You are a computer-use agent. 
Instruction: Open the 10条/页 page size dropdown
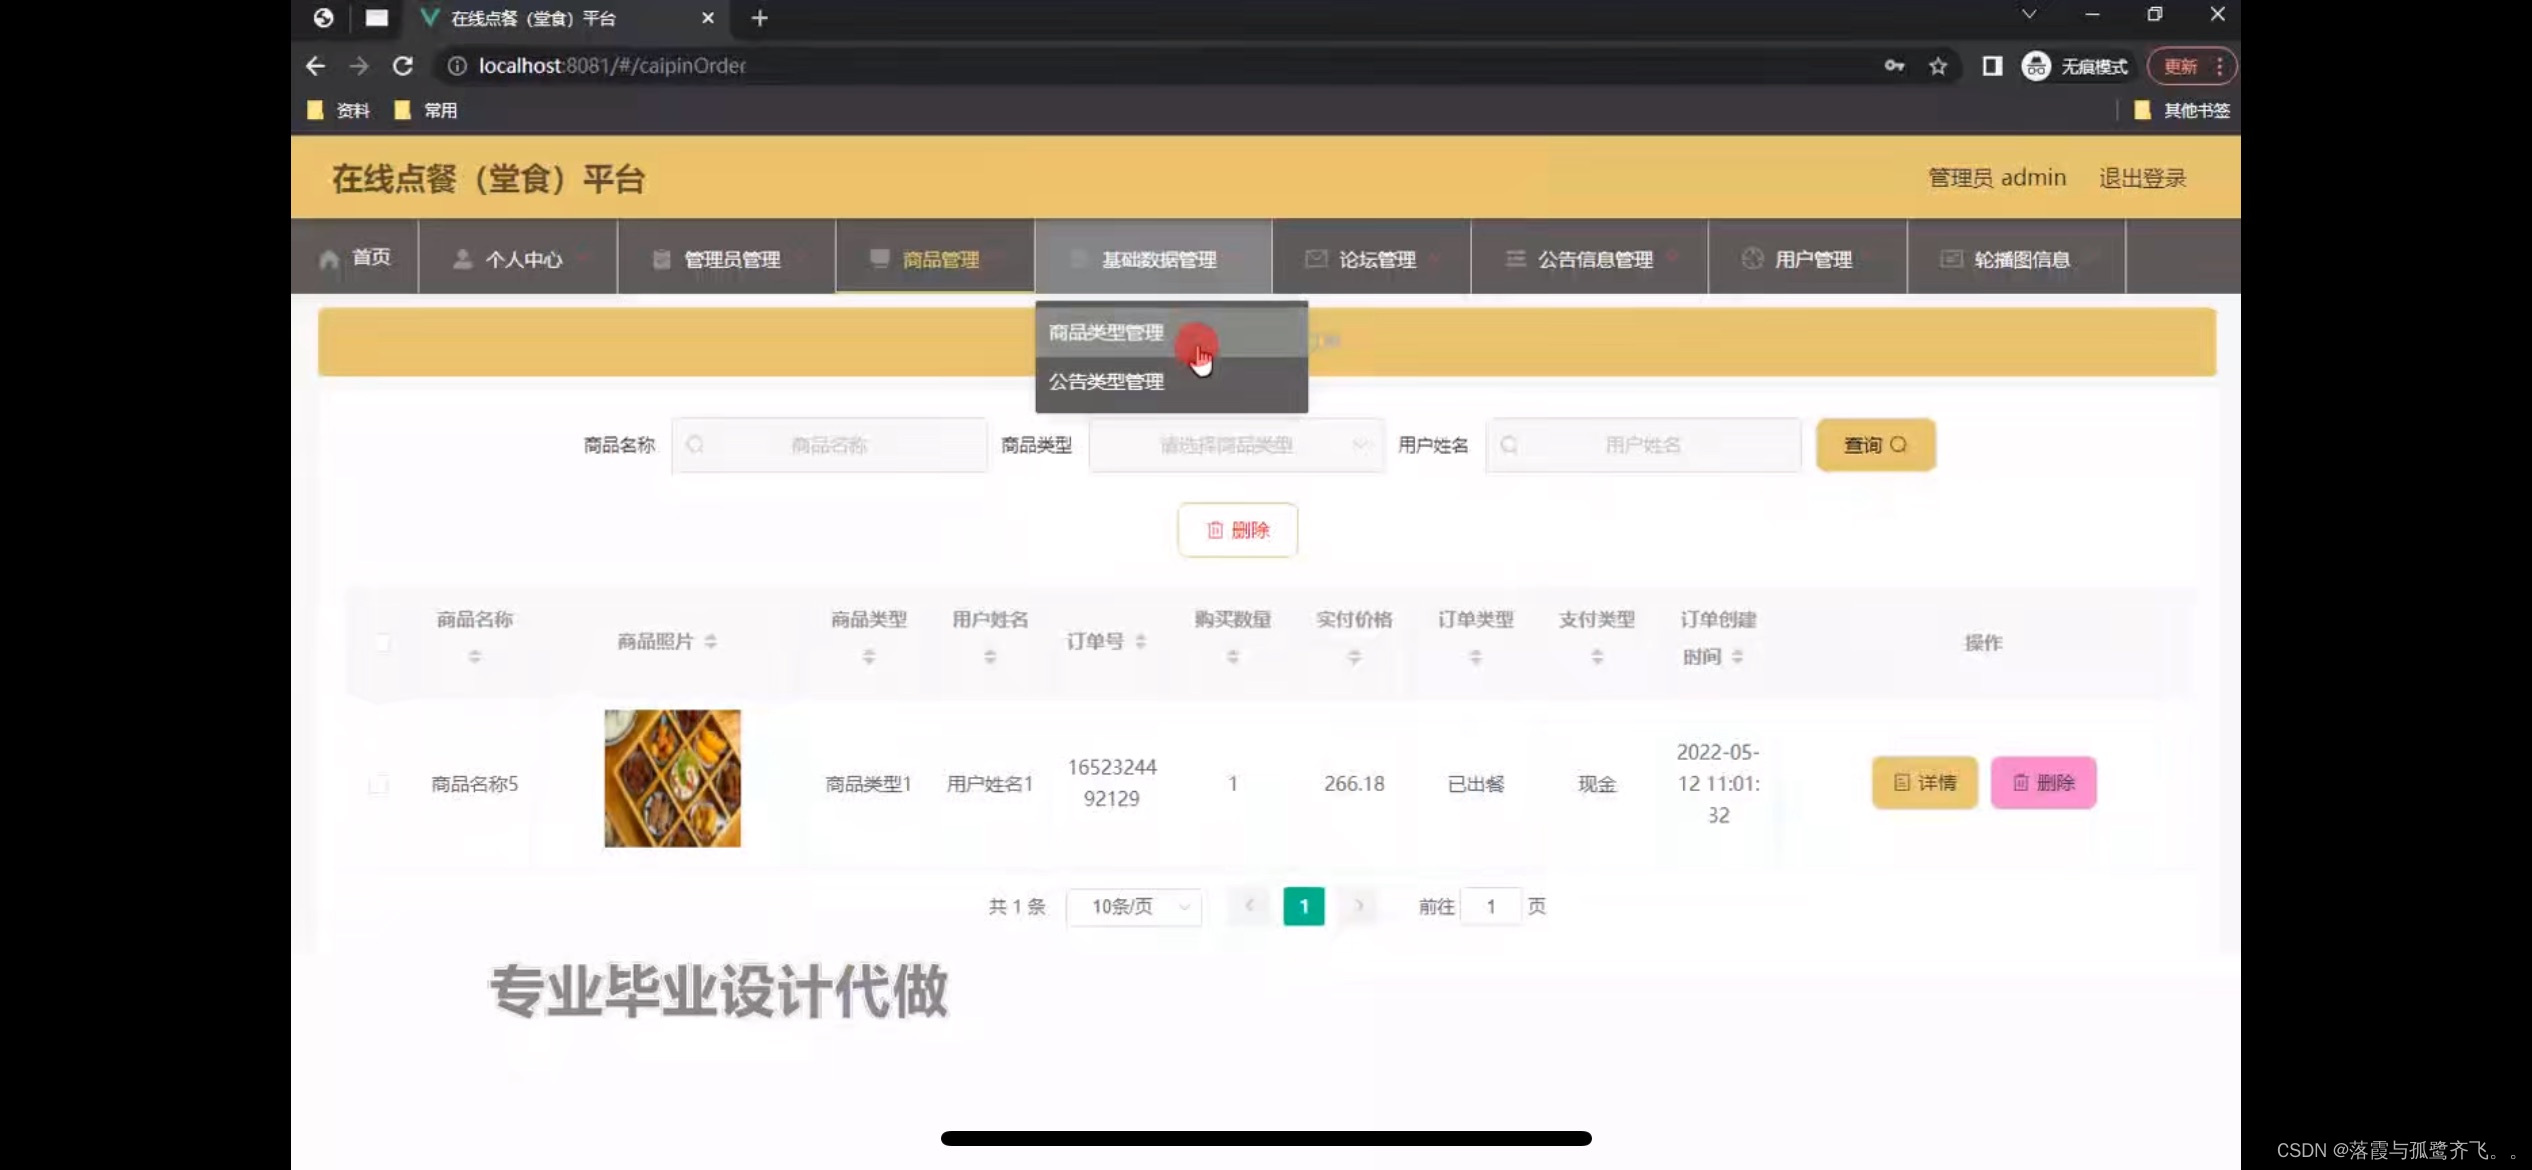pos(1135,906)
